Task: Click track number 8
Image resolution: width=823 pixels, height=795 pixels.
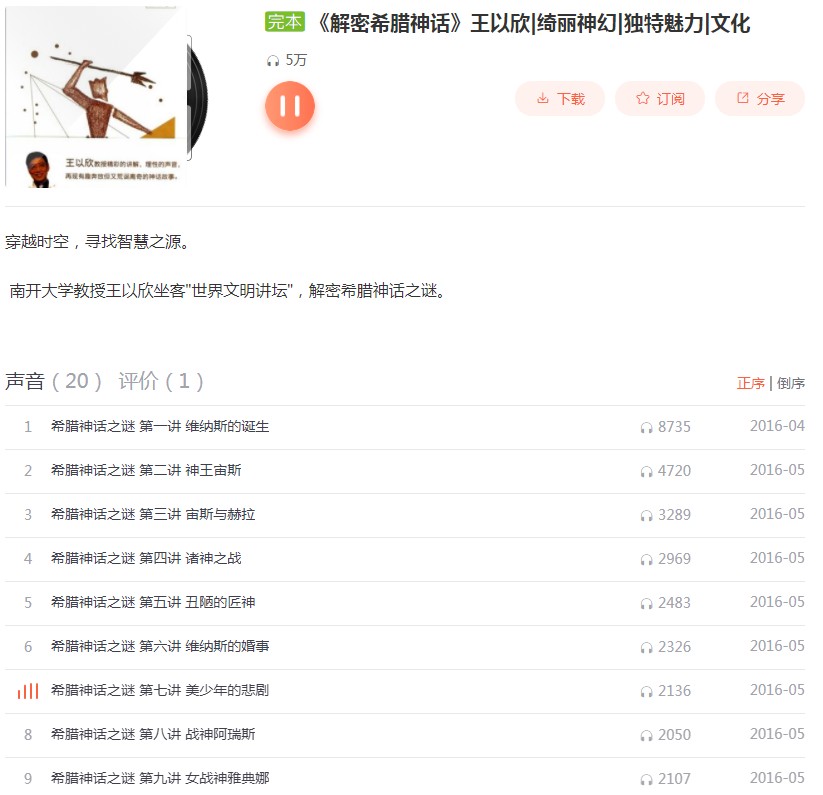Action: click(x=28, y=735)
